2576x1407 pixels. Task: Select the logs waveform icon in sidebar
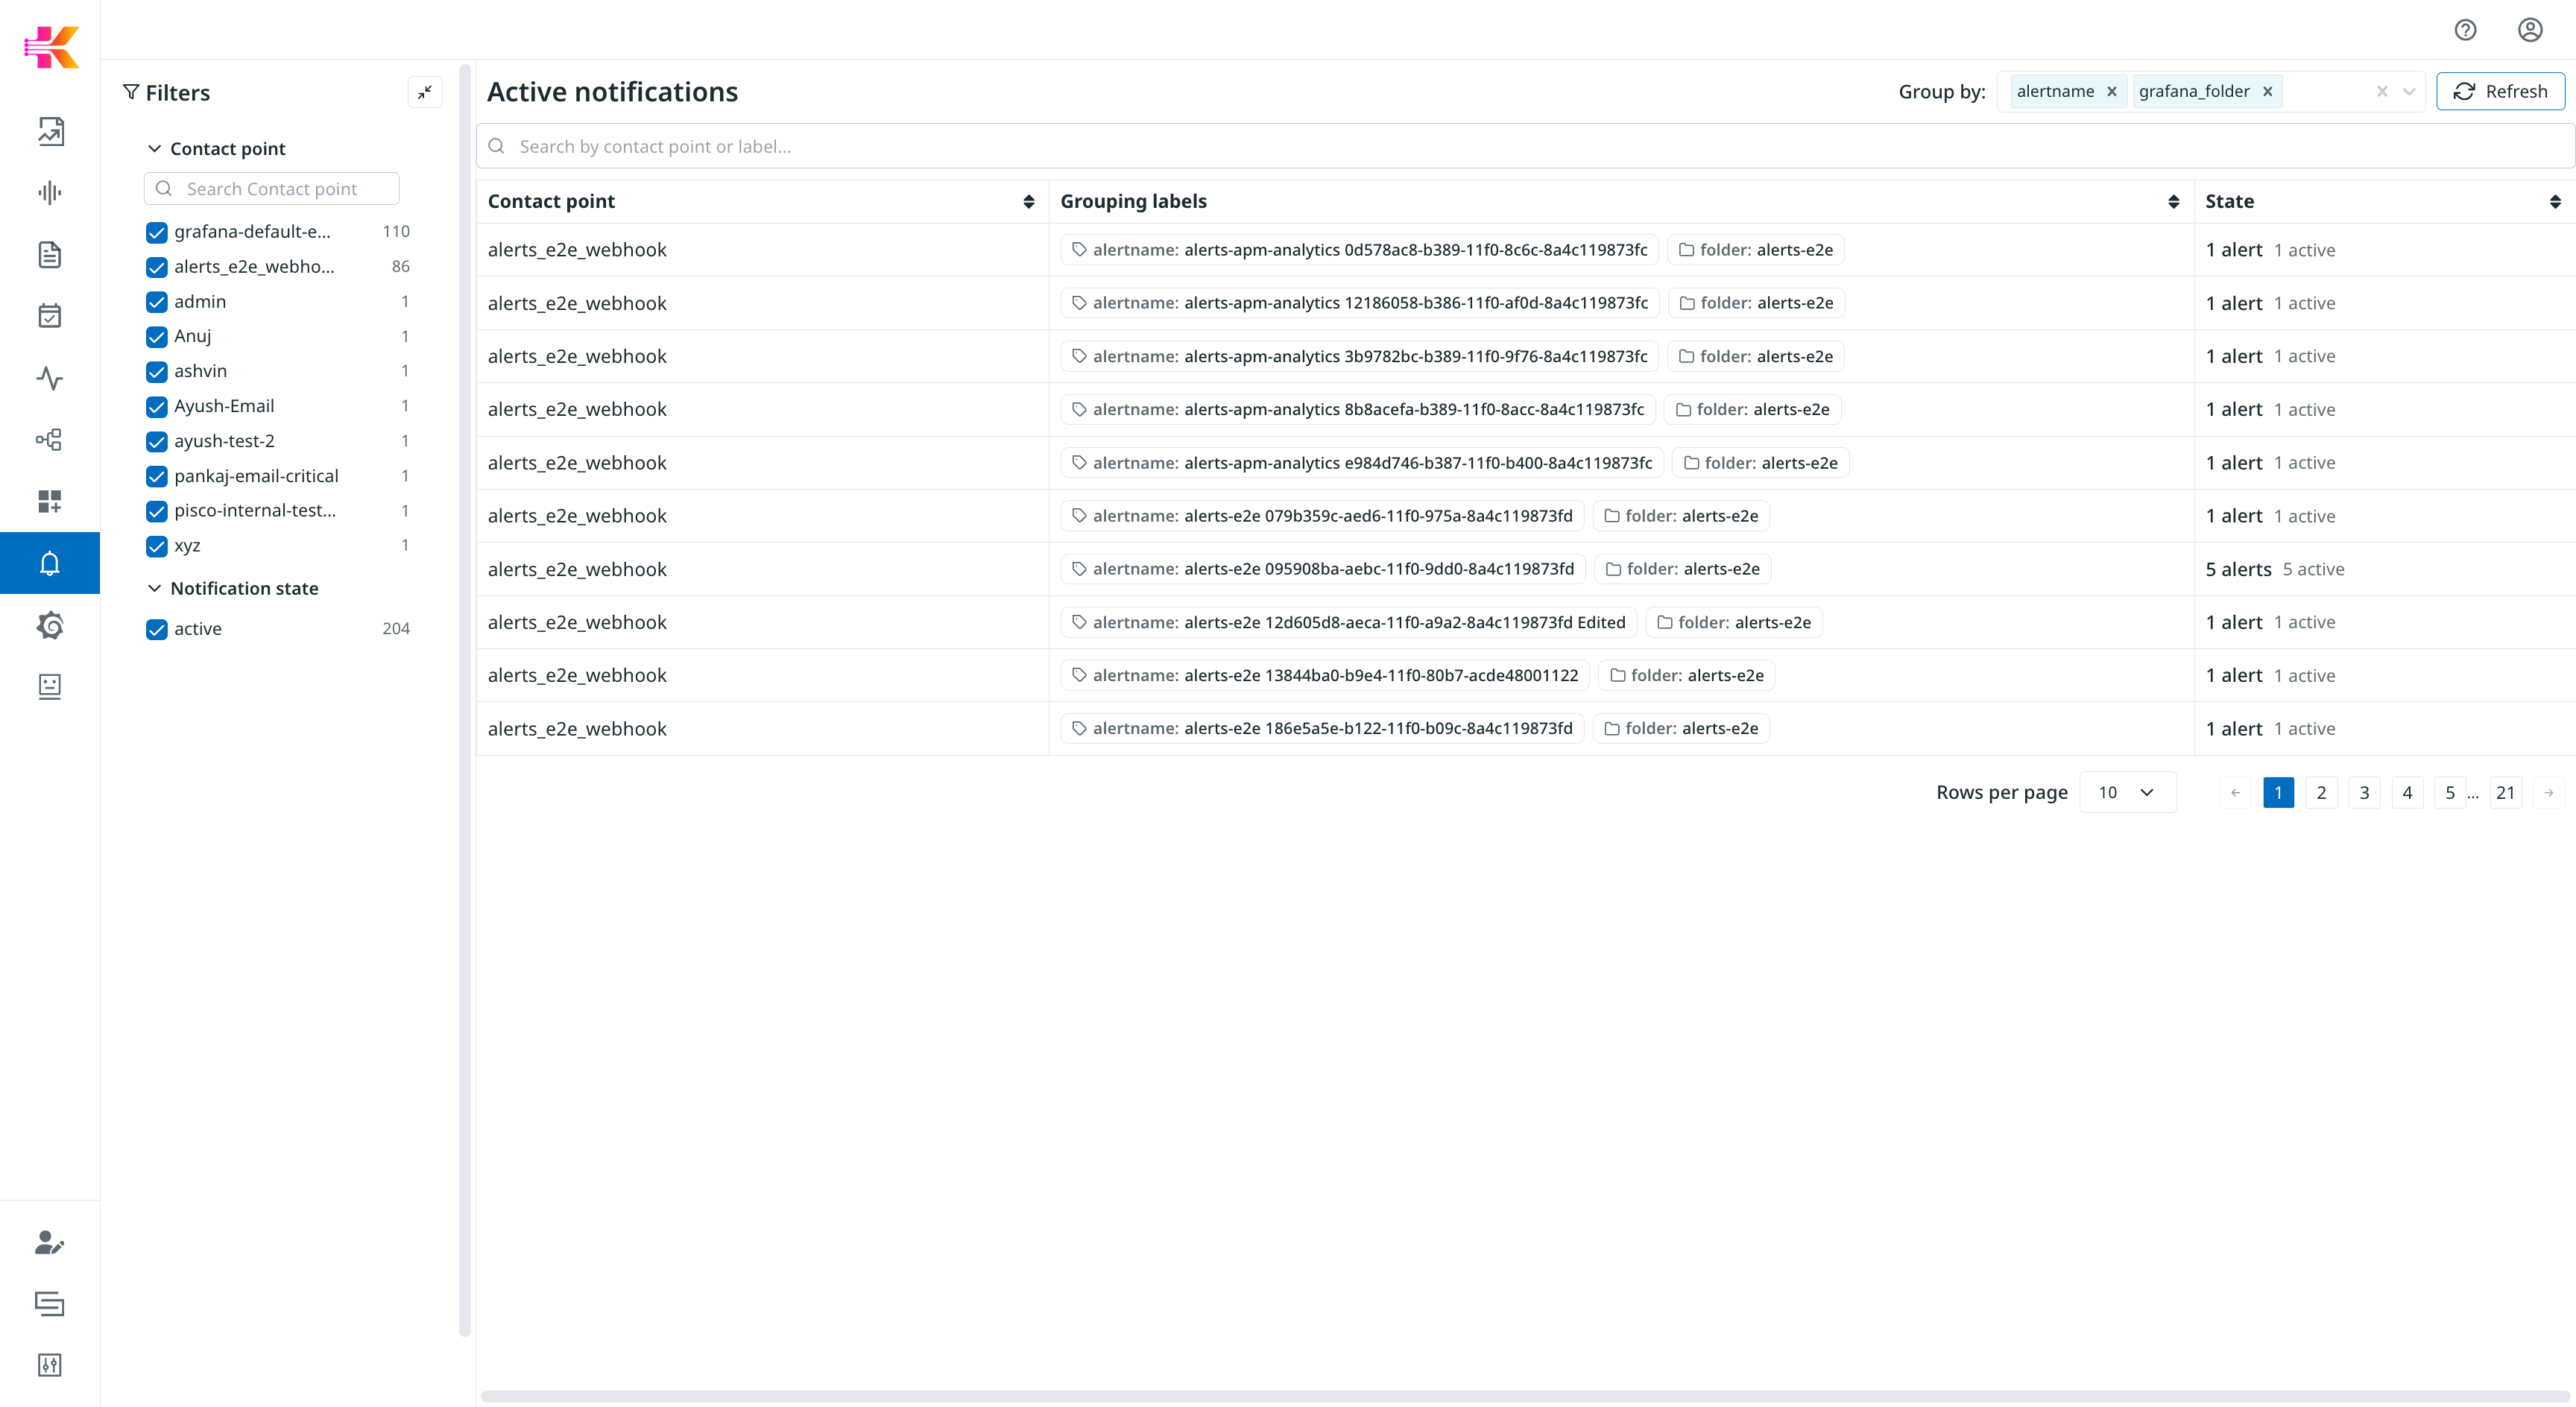coord(49,192)
